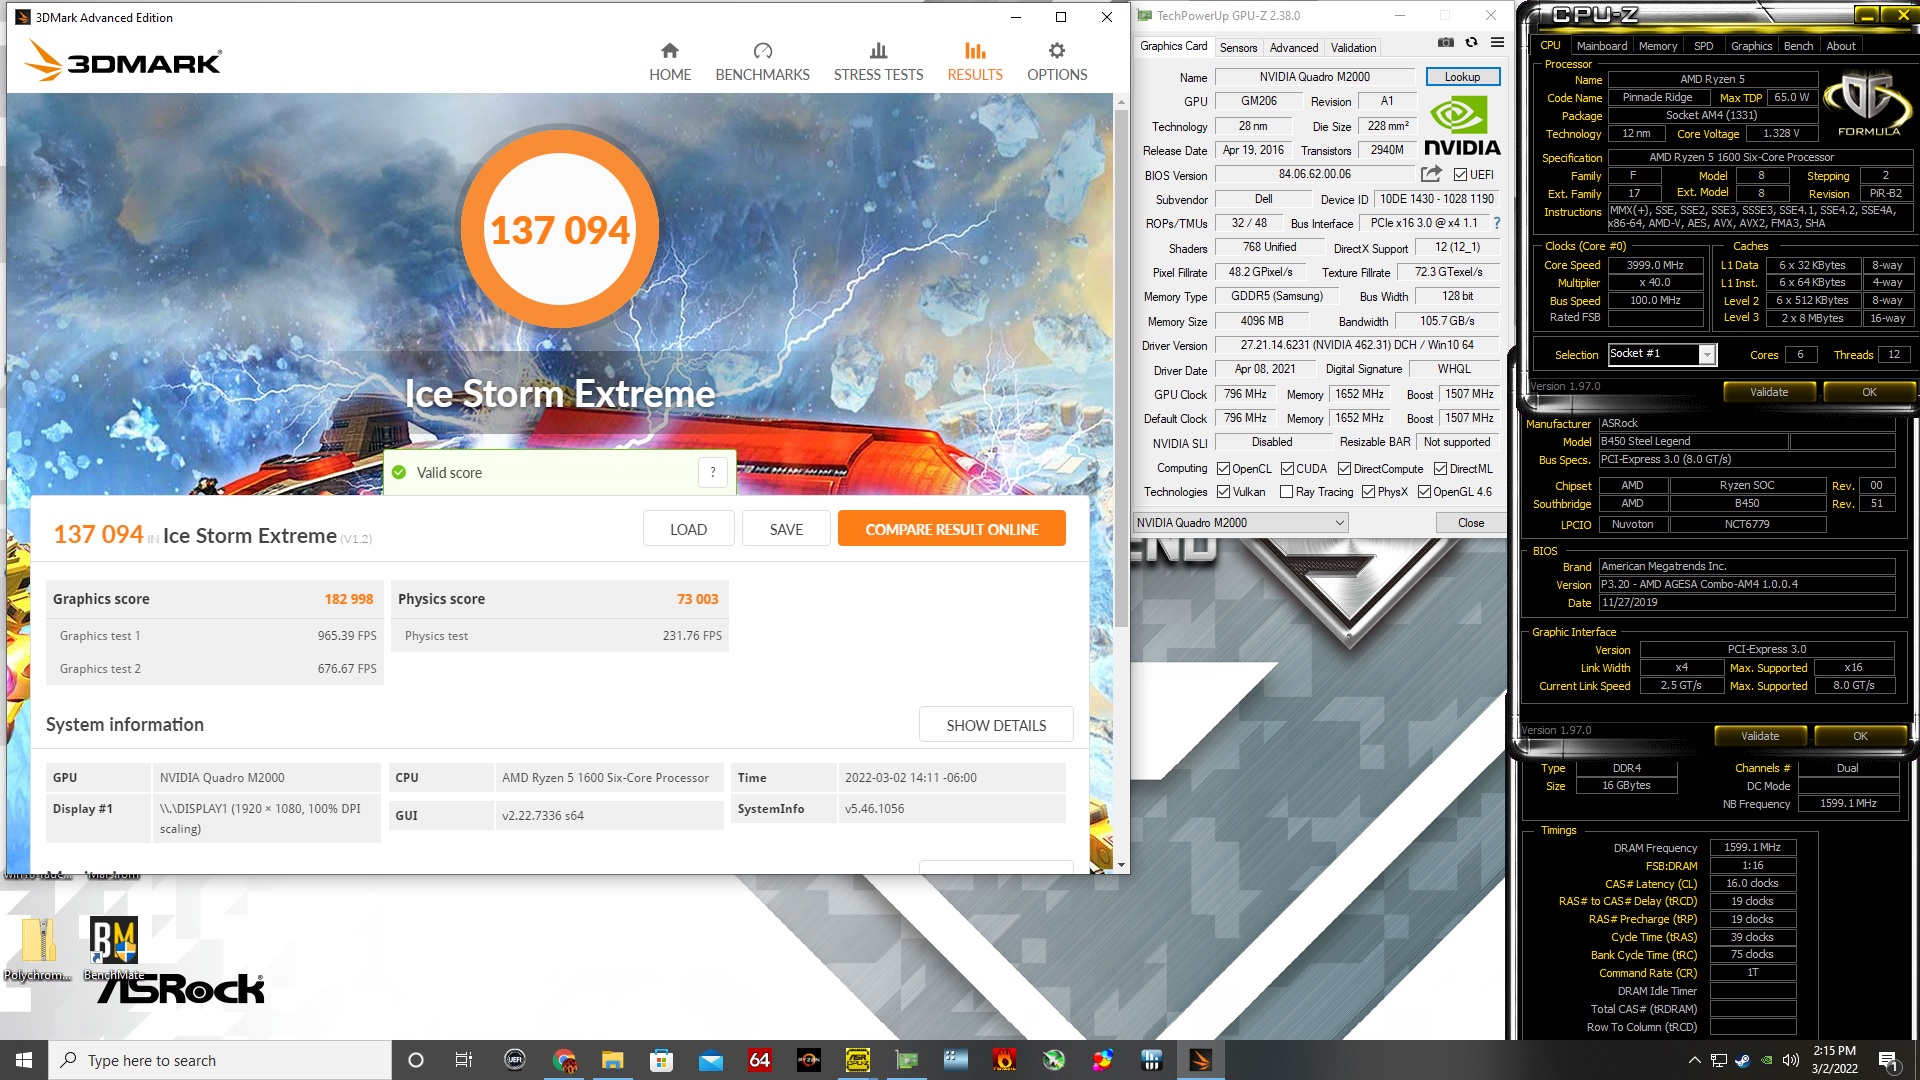Open Windows Start menu
The width and height of the screenshot is (1920, 1080).
point(24,1060)
